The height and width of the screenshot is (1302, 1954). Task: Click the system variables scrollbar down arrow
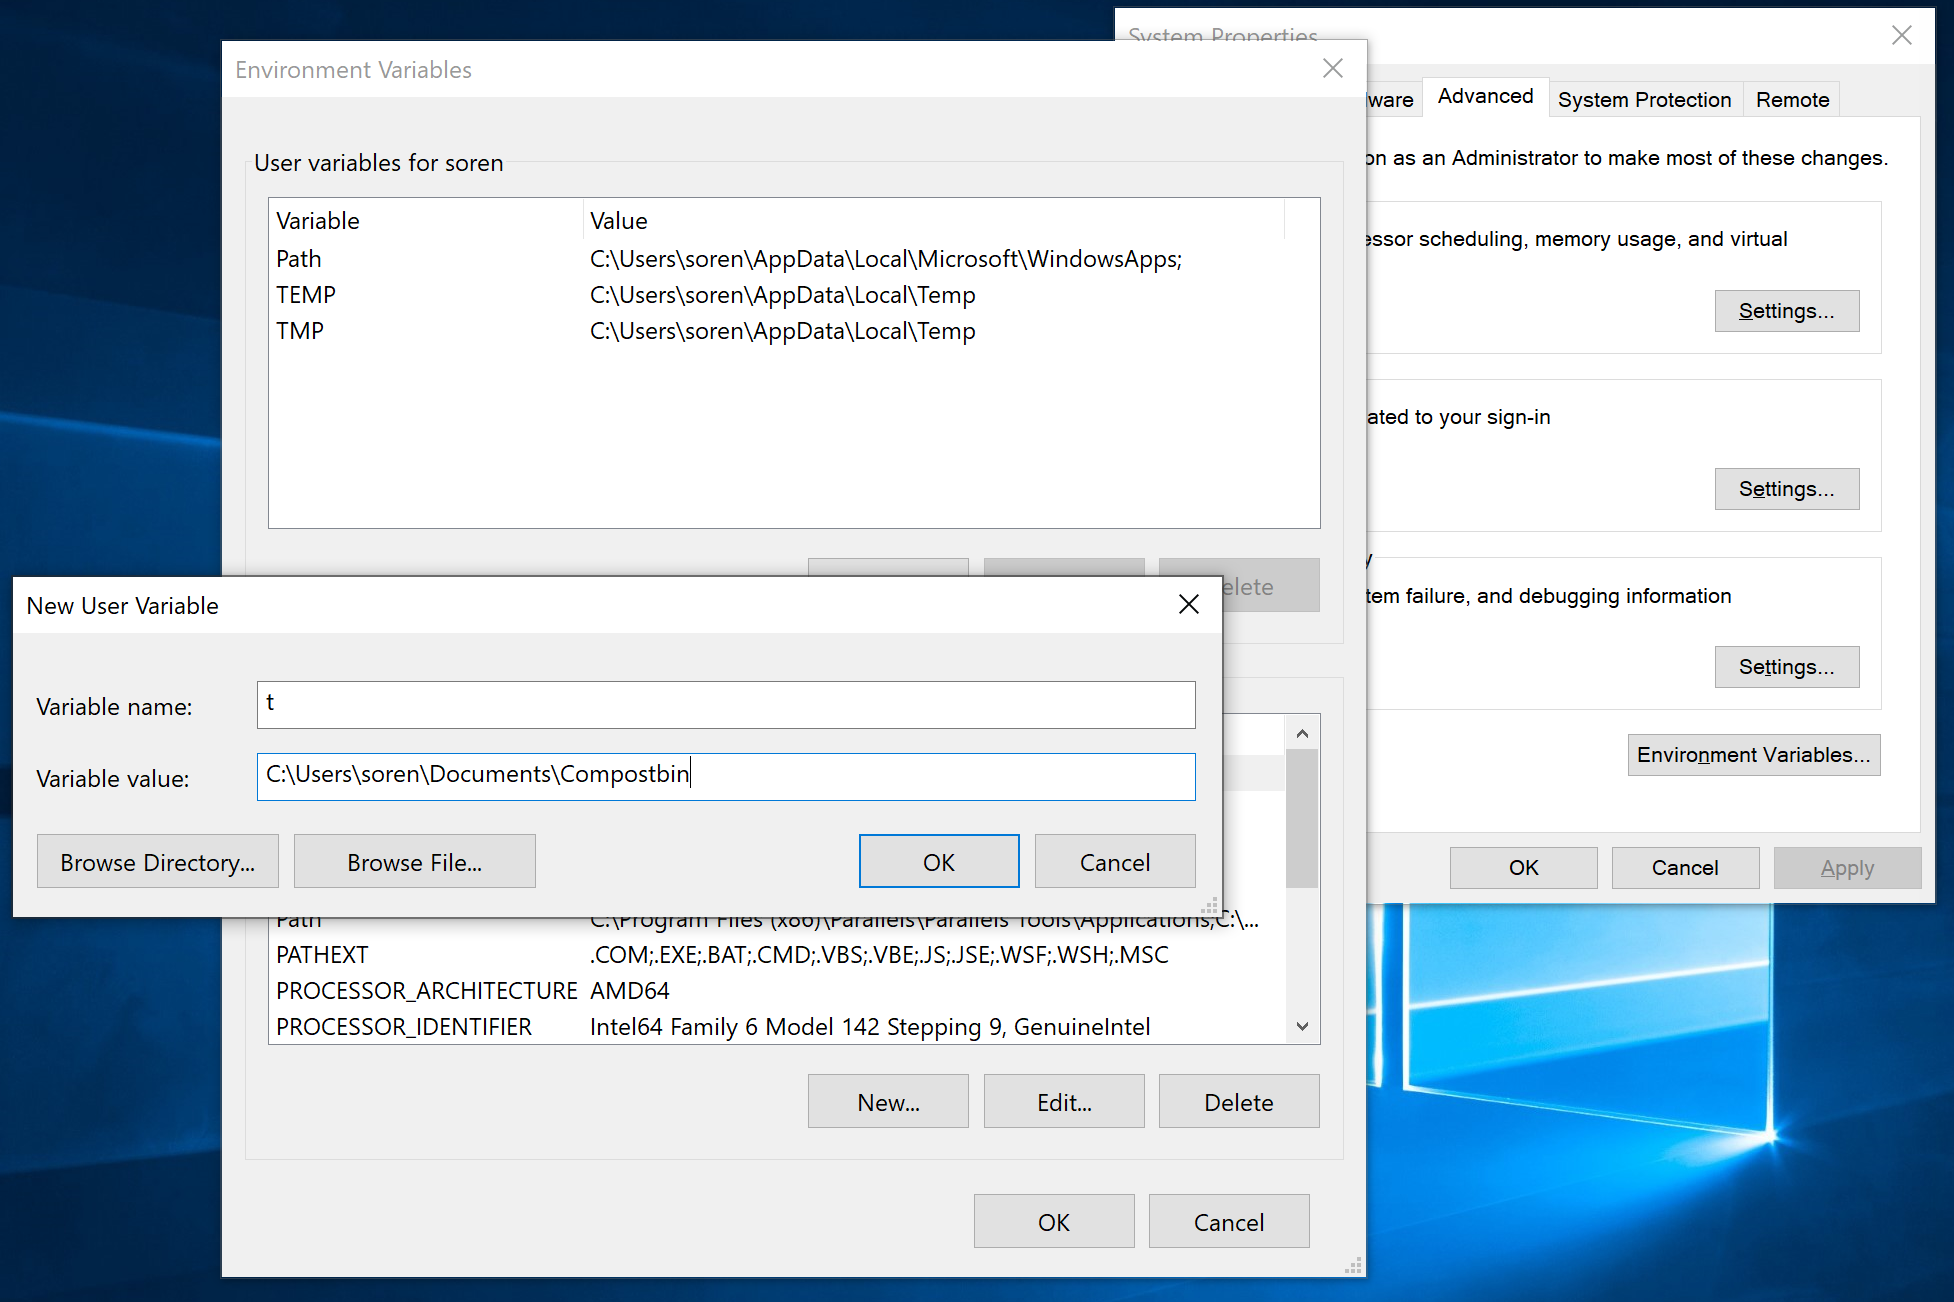(1302, 1026)
